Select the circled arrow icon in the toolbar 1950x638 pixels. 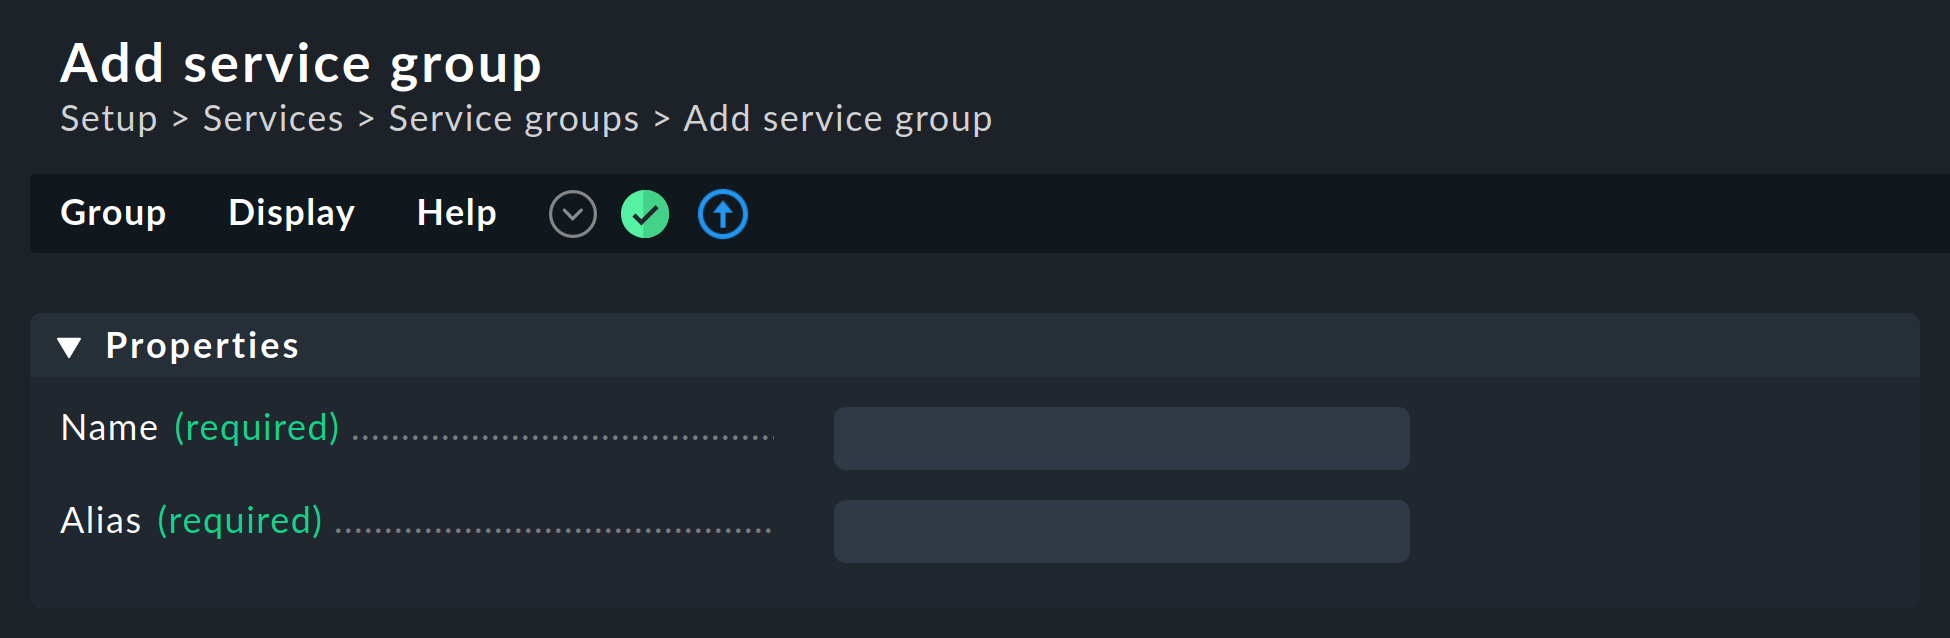pos(722,213)
